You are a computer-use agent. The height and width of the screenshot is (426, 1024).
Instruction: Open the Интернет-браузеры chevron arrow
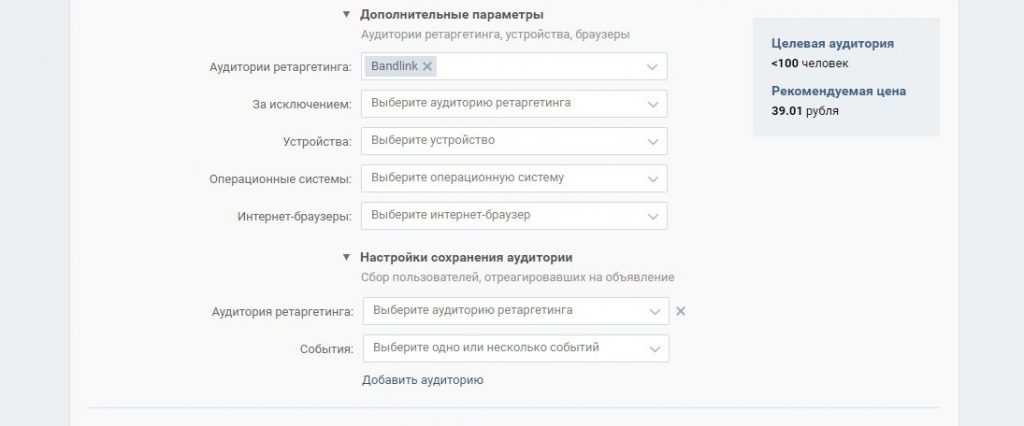tap(652, 216)
